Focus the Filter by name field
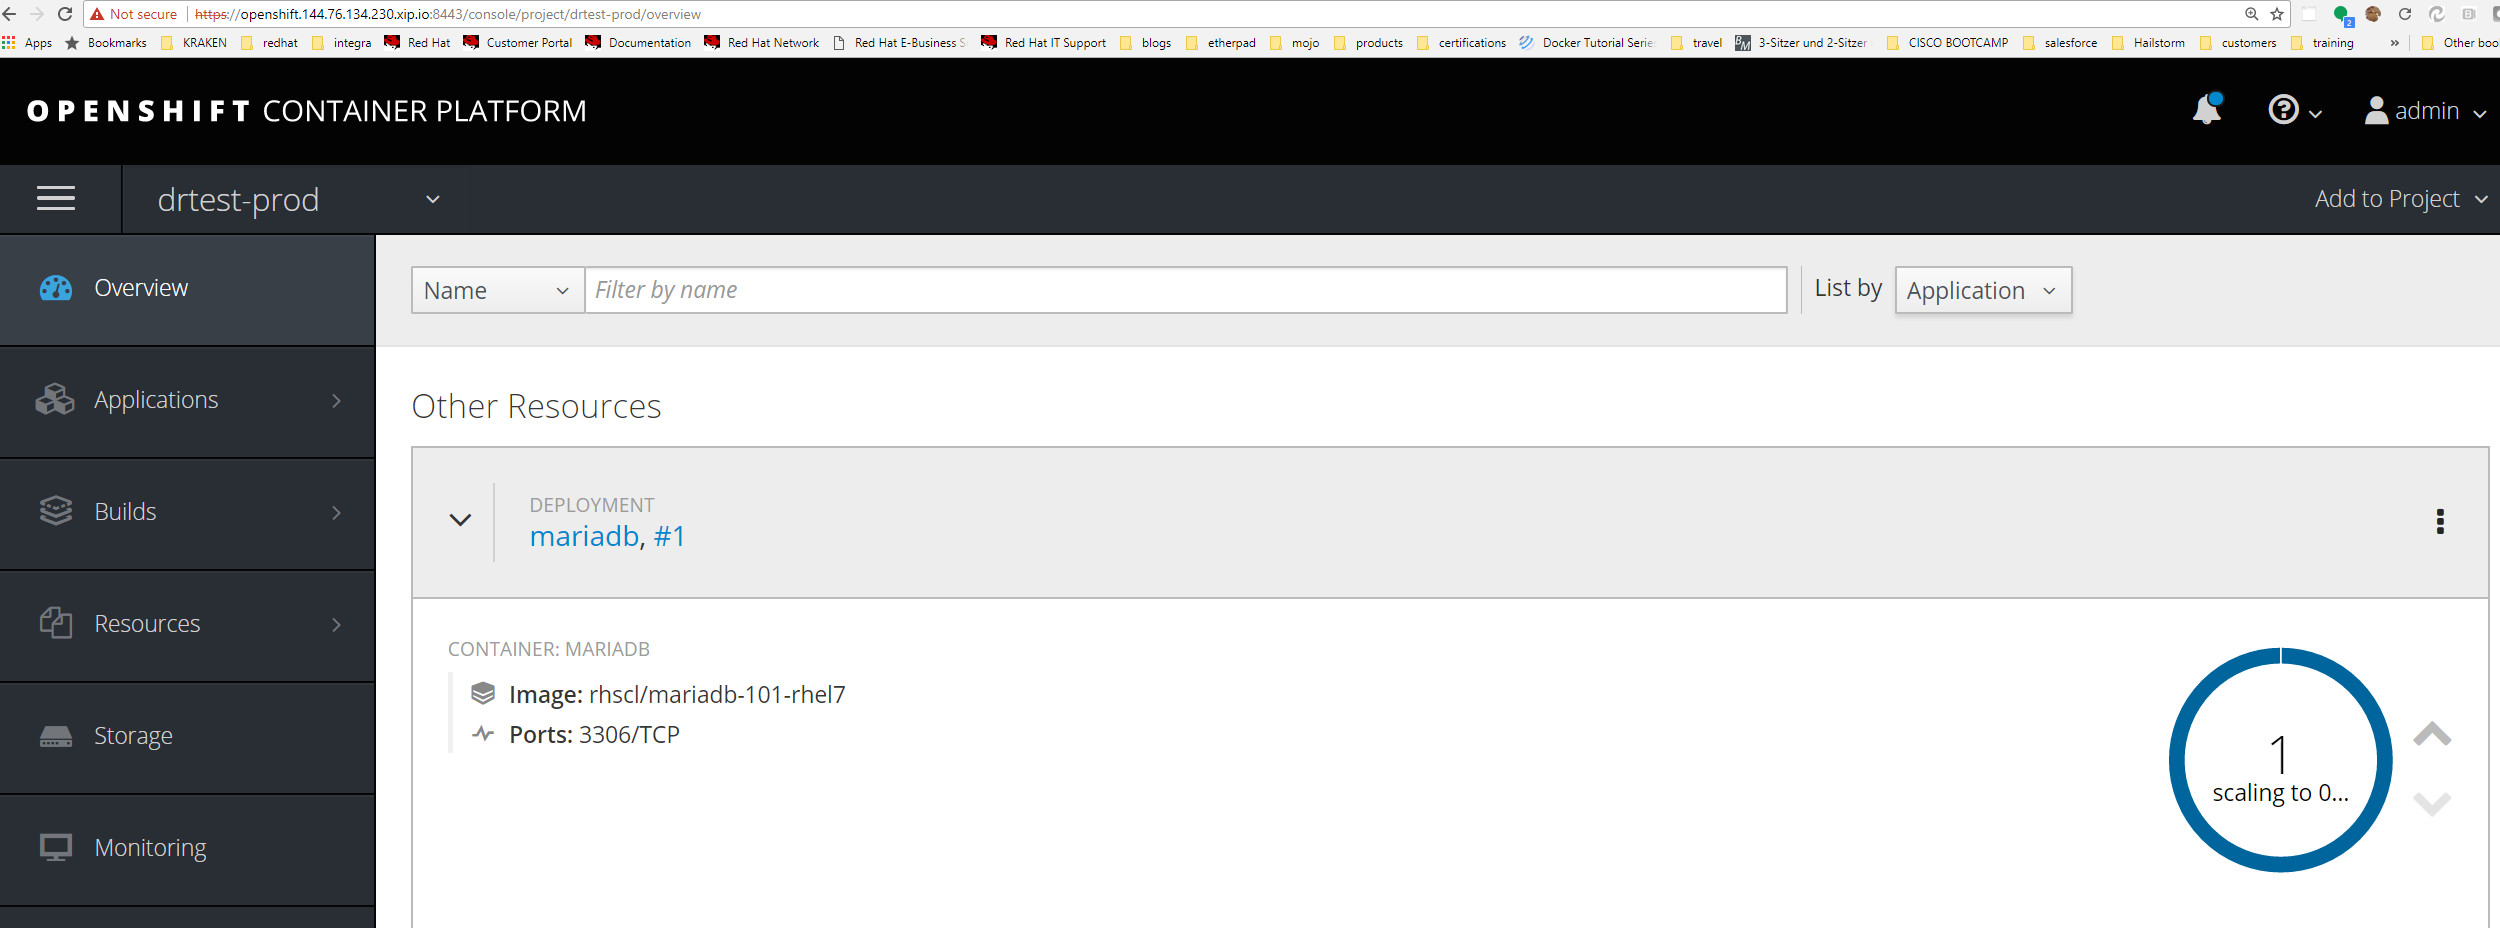2500x928 pixels. point(1186,290)
